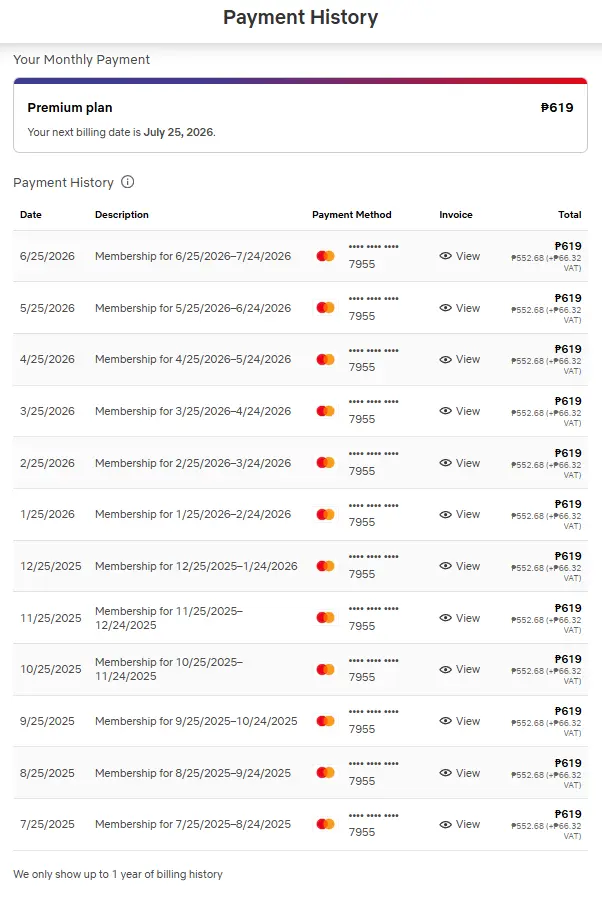Image resolution: width=602 pixels, height=903 pixels.
Task: Click the eye icon for 12/25/2025 invoice
Action: [445, 566]
